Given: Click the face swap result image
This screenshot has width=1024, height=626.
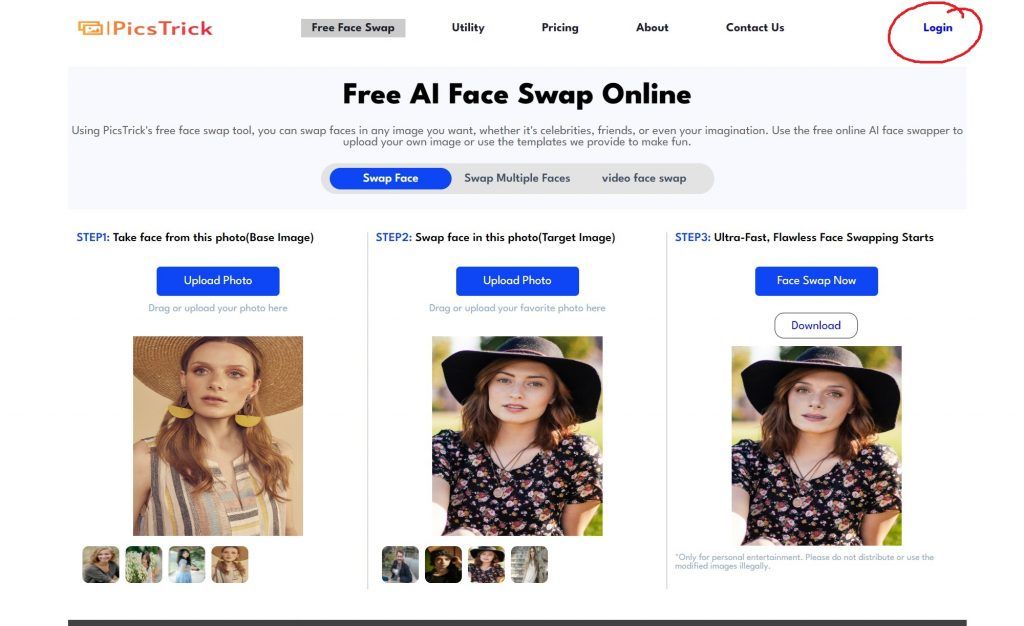Looking at the screenshot, I should (x=816, y=445).
